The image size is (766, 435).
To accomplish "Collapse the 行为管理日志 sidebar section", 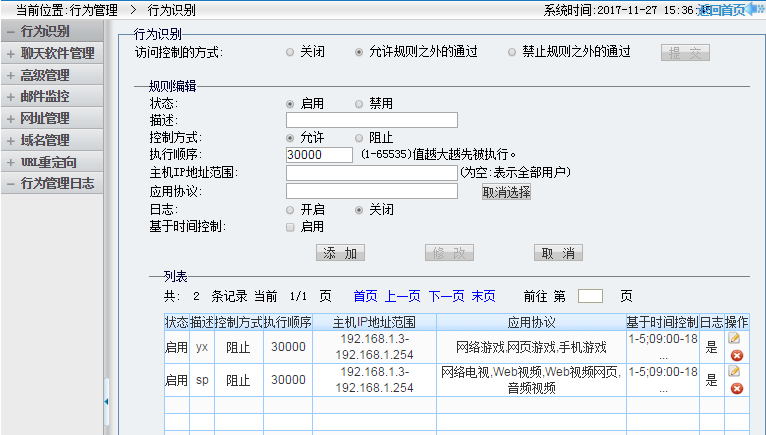I will (52, 183).
